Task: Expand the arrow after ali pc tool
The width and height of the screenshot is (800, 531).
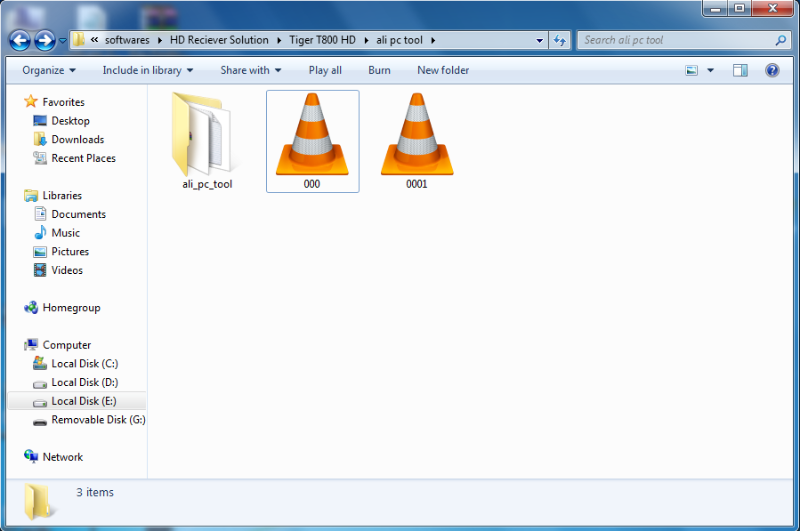Action: 433,40
